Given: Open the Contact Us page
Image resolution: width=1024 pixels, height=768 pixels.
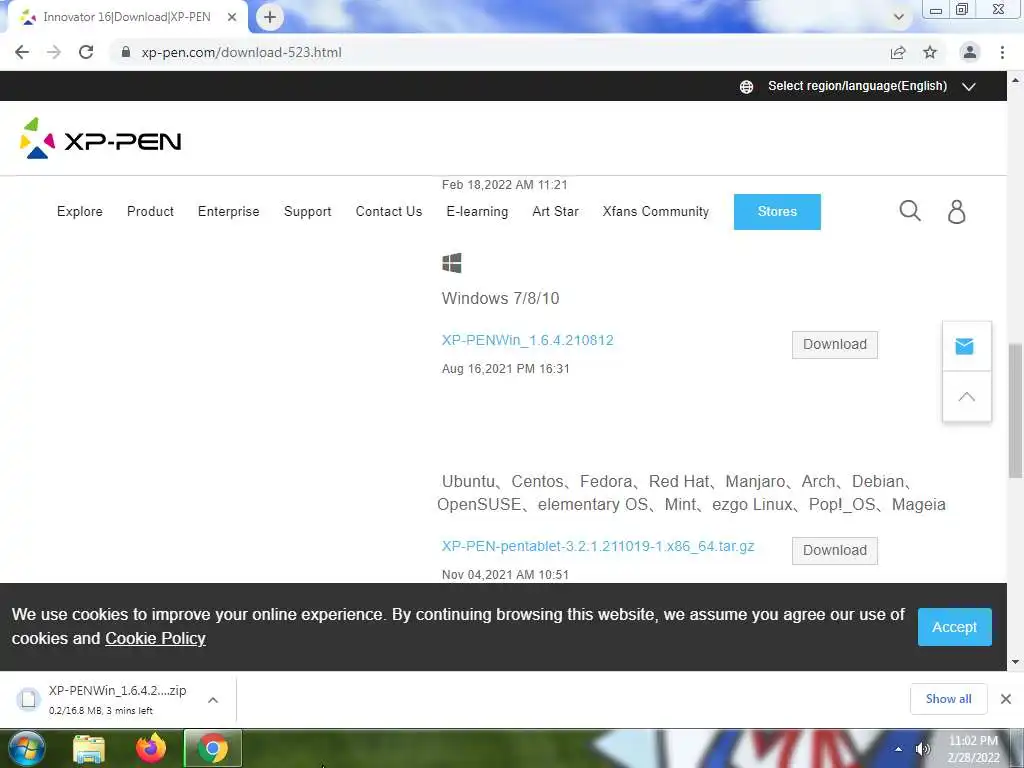Looking at the screenshot, I should click(x=389, y=212).
